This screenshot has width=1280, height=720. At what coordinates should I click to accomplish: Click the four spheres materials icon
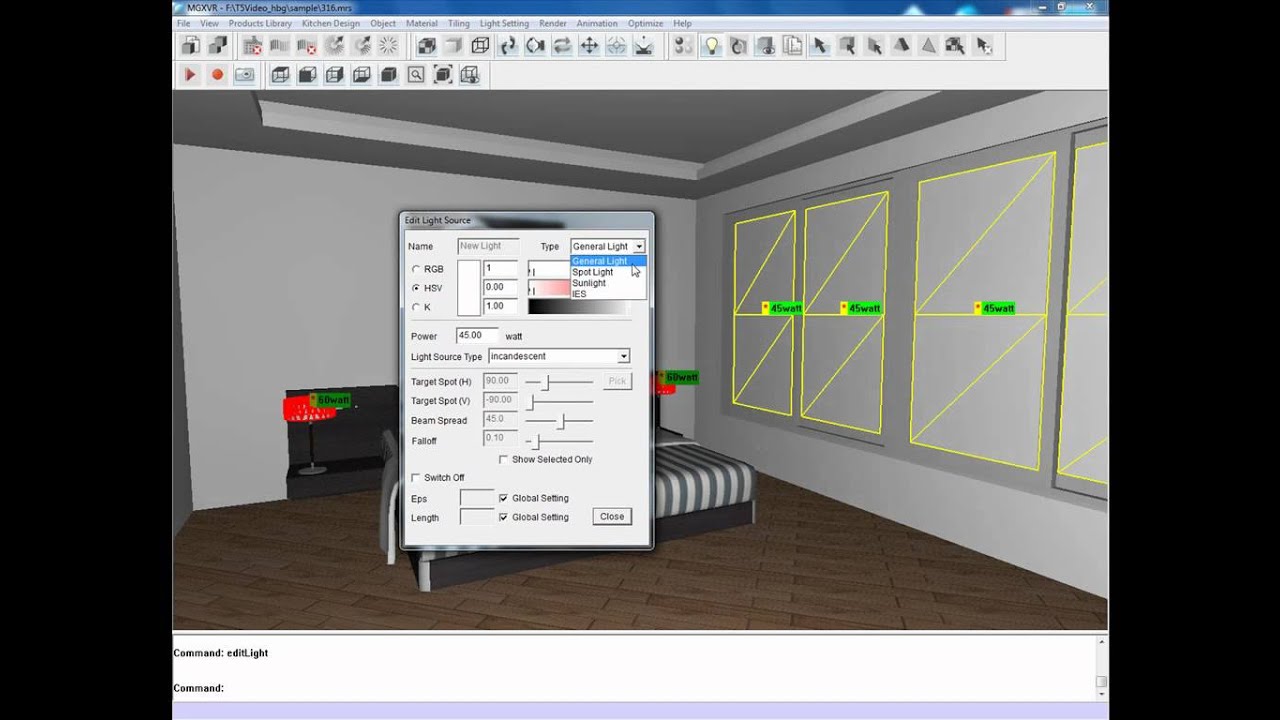click(684, 45)
